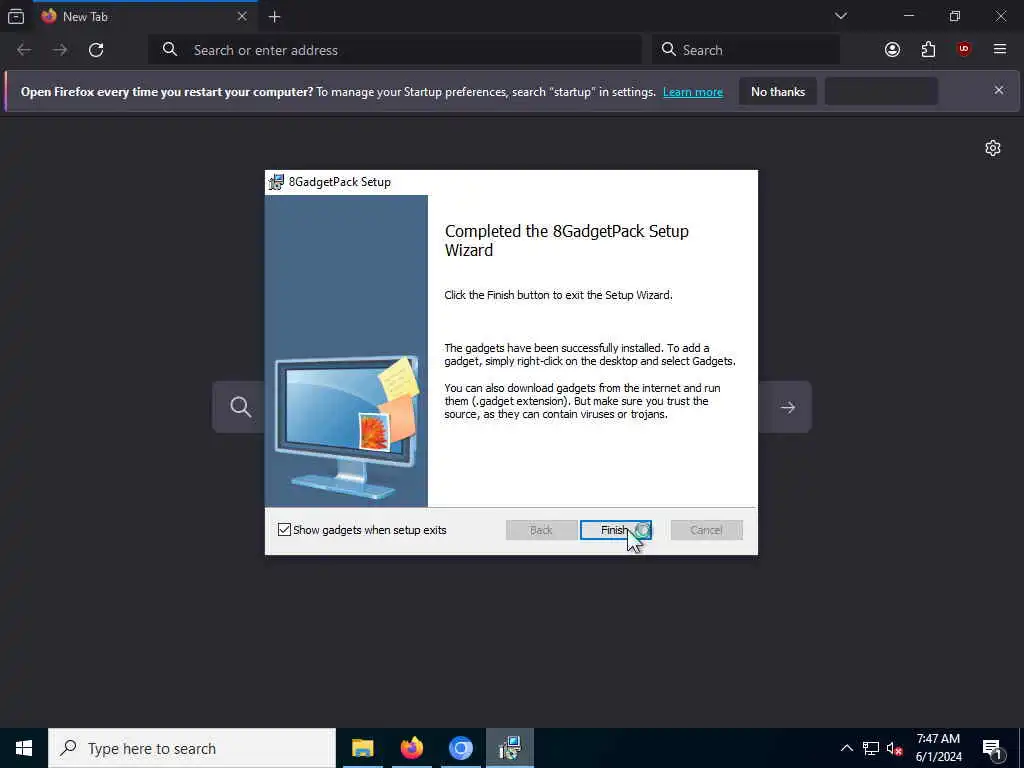1024x768 pixels.
Task: Open the Windows Start menu
Action: [24, 748]
